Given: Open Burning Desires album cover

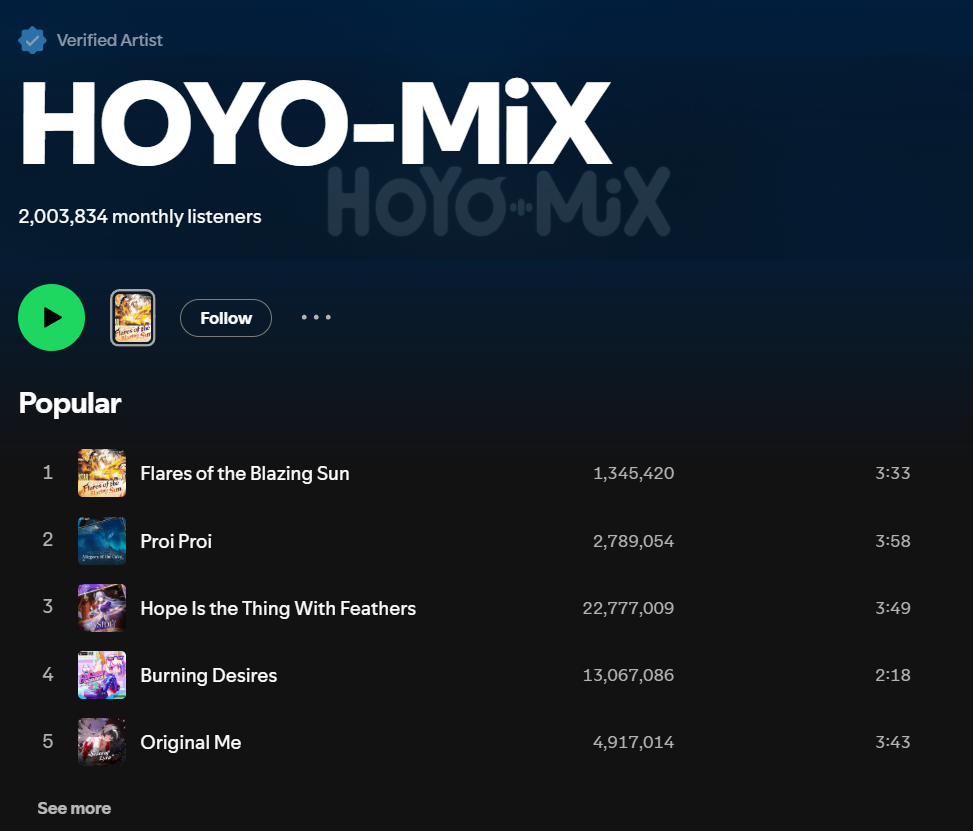Looking at the screenshot, I should tap(102, 675).
